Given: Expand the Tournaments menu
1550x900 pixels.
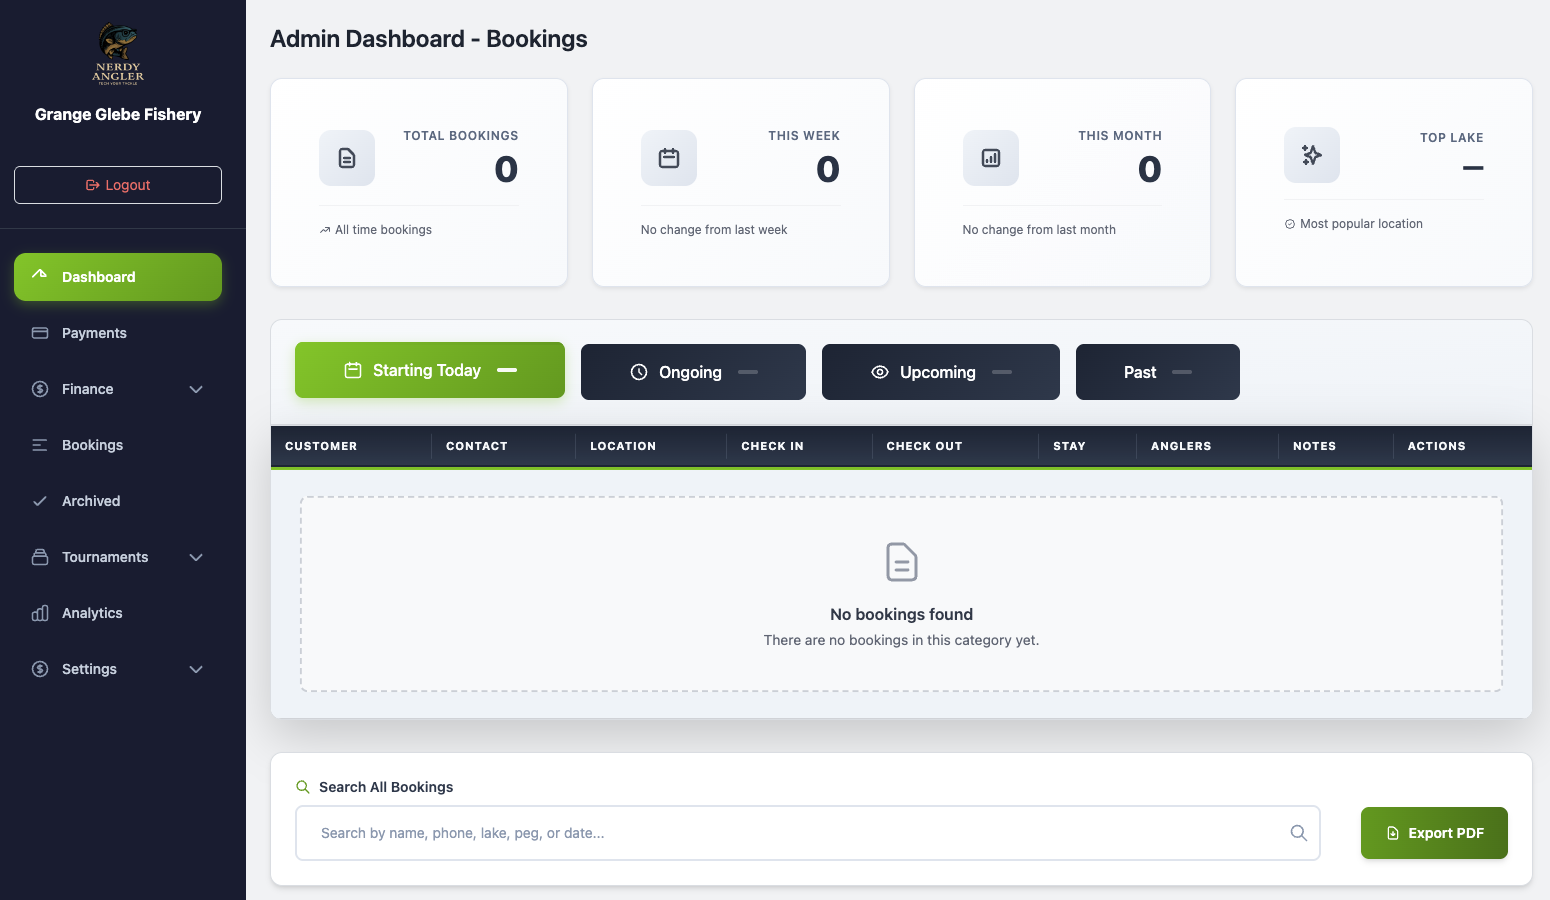Looking at the screenshot, I should point(196,557).
